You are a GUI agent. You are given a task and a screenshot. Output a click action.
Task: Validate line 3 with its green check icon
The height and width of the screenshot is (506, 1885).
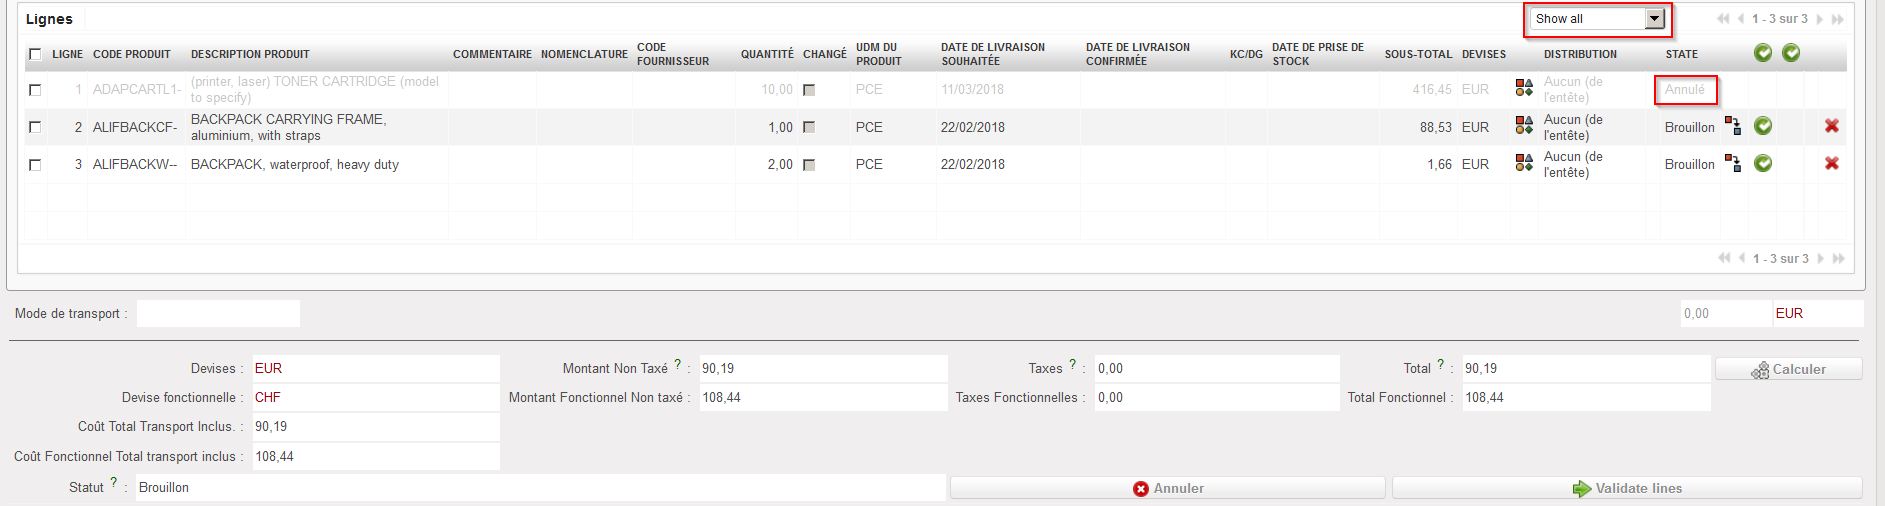tap(1763, 164)
